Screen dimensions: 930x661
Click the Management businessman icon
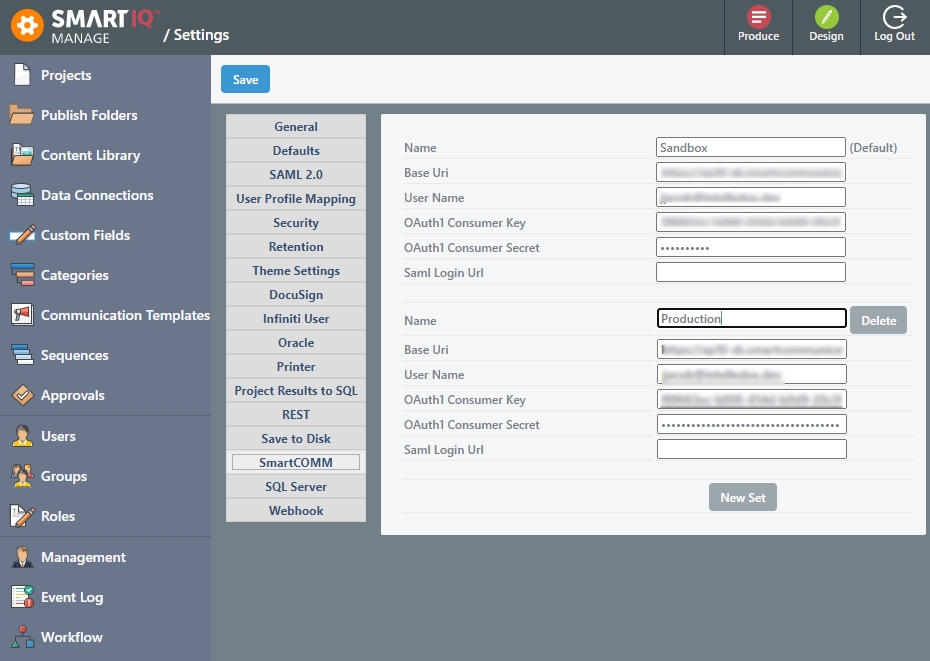pyautogui.click(x=22, y=557)
